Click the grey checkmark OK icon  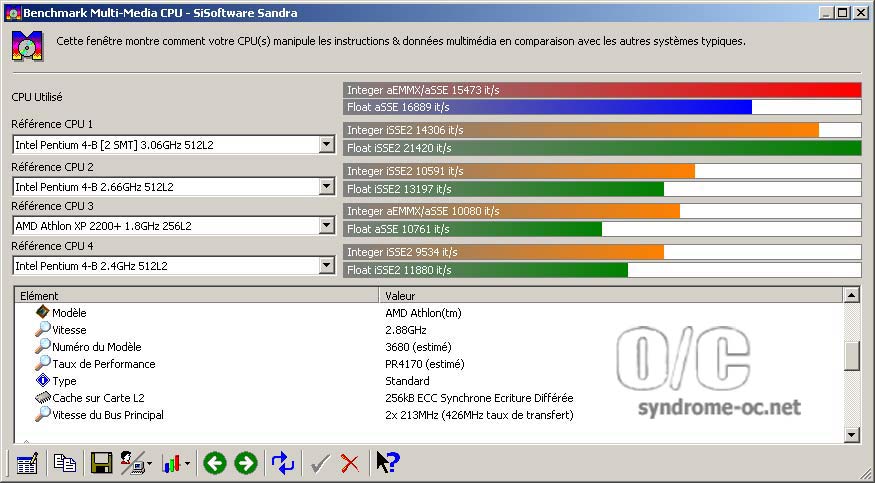pos(320,463)
